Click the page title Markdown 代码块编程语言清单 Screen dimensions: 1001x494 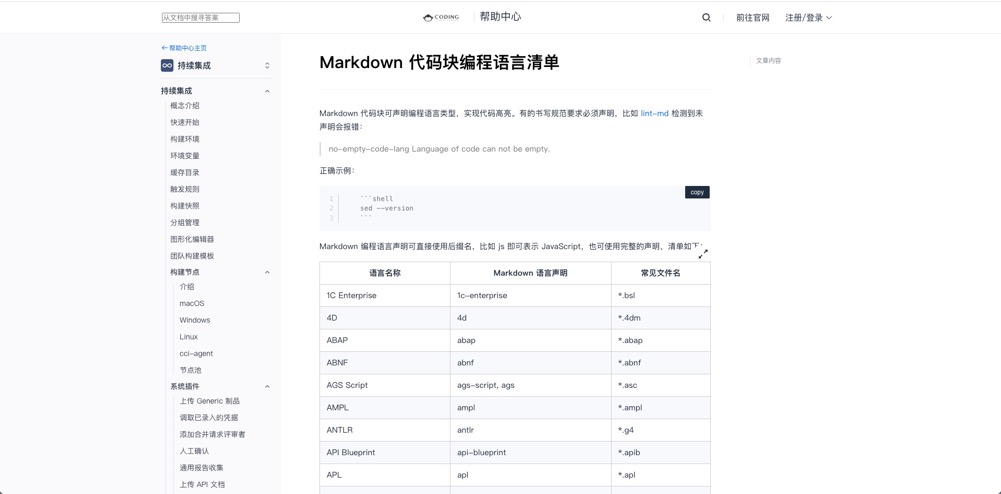coord(439,63)
